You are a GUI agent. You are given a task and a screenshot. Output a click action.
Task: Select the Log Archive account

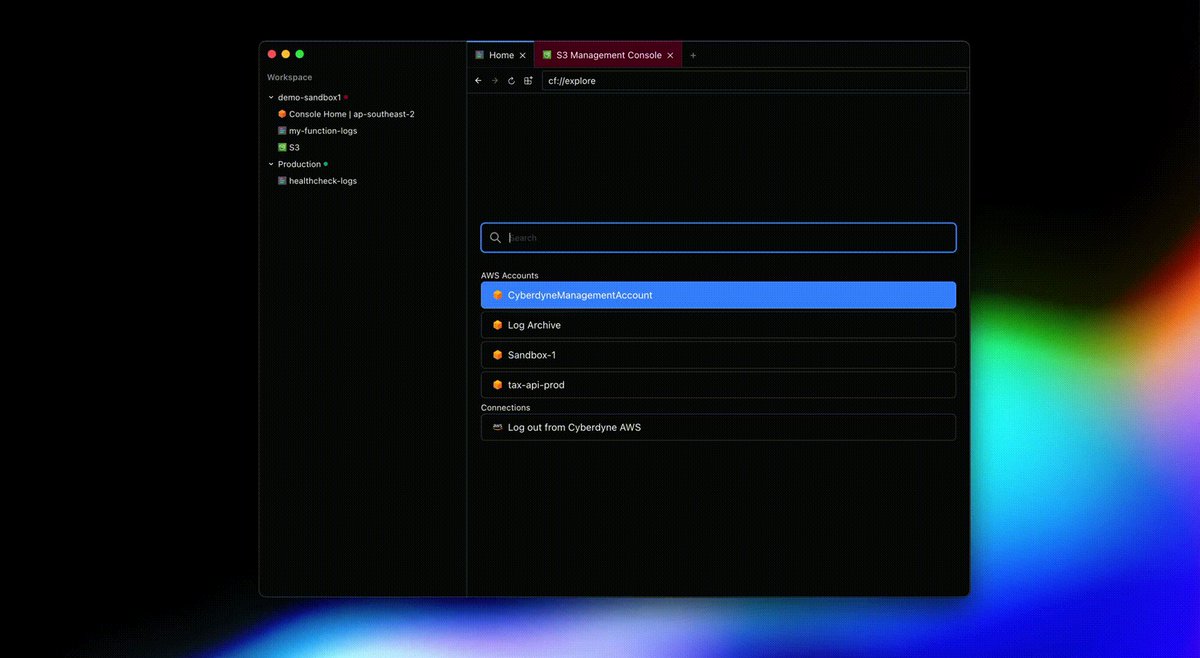[718, 325]
